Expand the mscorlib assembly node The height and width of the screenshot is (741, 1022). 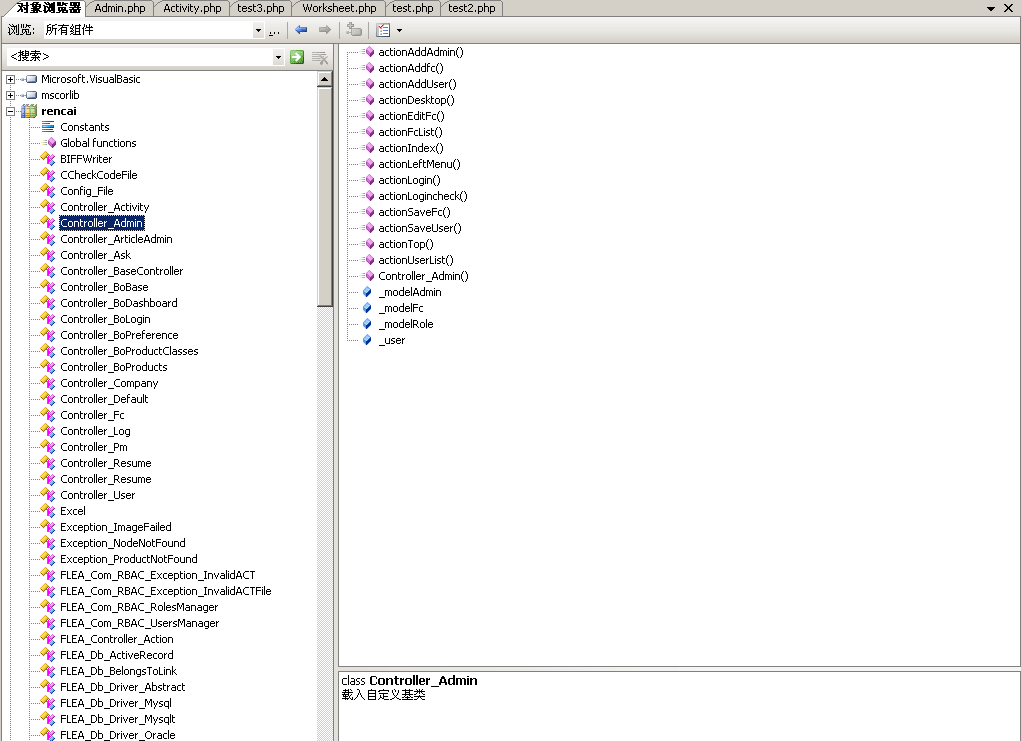(x=10, y=95)
